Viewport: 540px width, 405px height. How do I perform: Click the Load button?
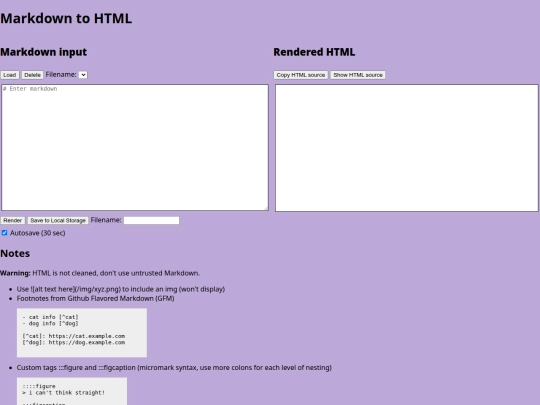[10, 75]
